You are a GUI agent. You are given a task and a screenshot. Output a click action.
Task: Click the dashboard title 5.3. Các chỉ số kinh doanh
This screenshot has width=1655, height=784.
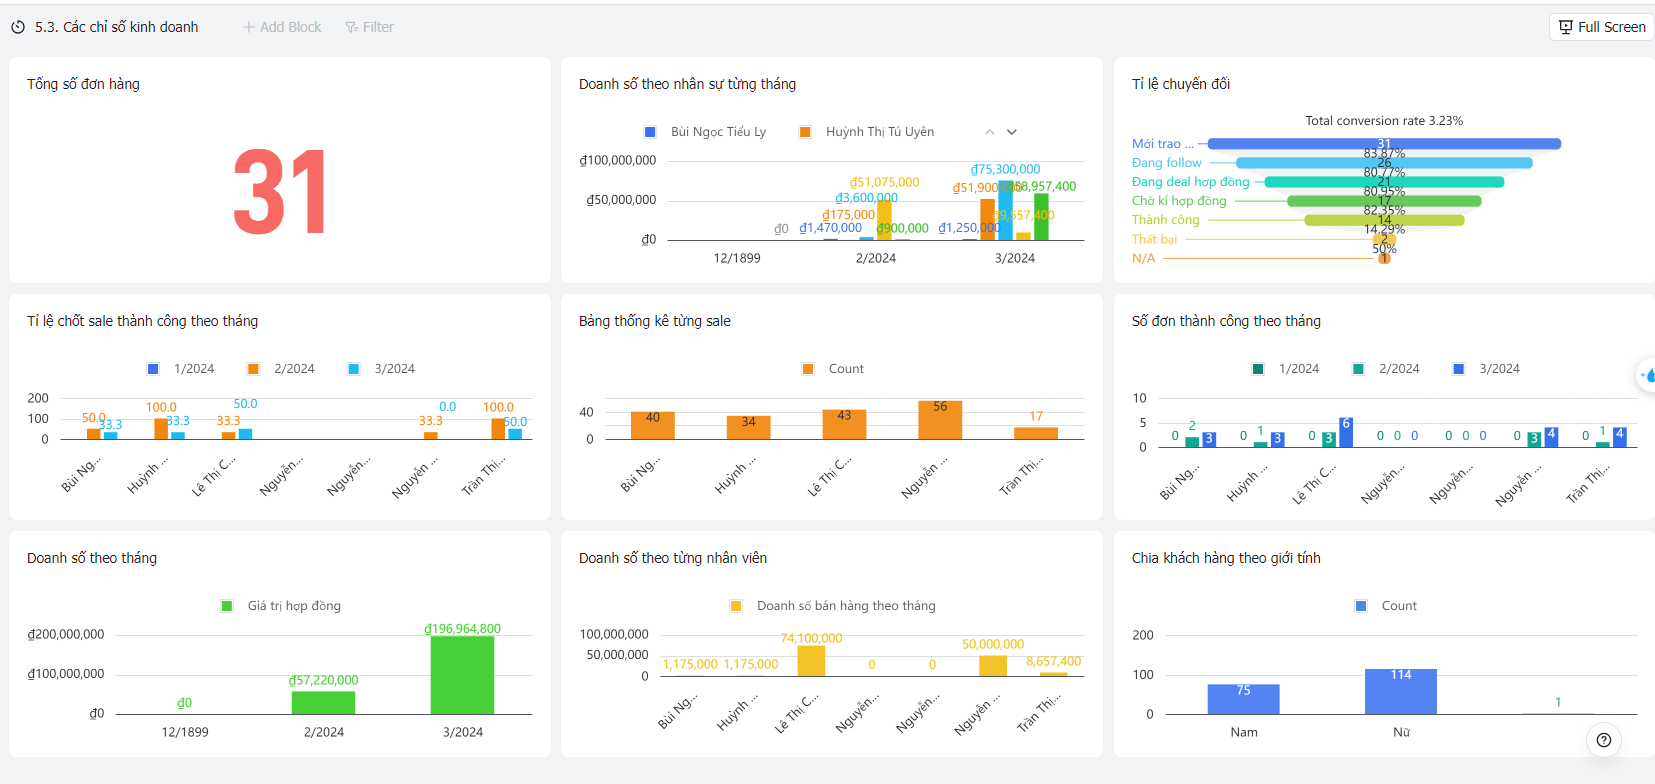[117, 27]
